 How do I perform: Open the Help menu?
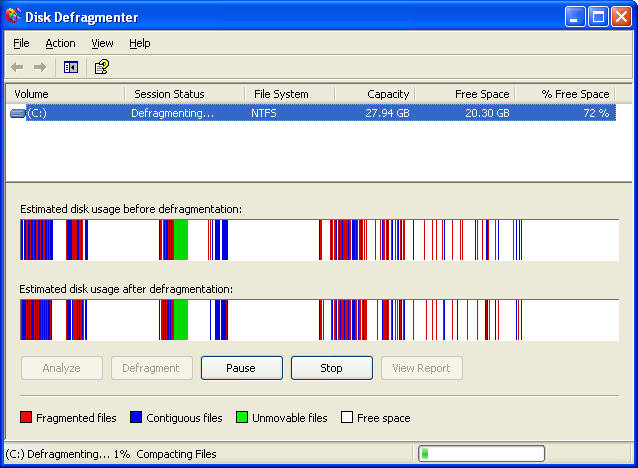click(x=140, y=43)
